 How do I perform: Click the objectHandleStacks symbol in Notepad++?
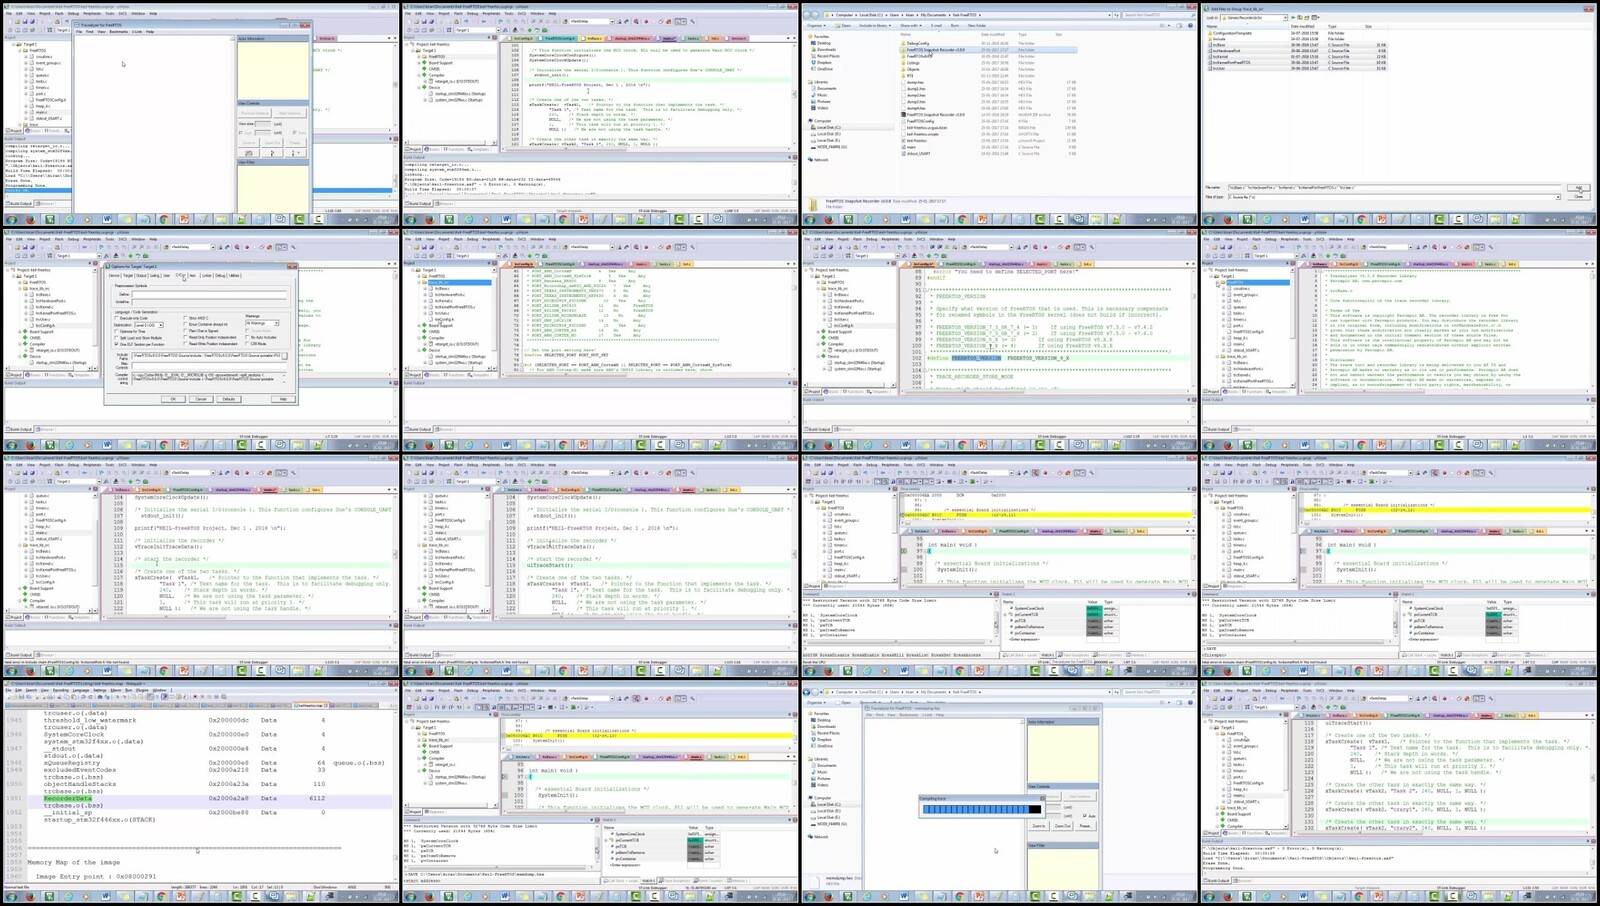tap(80, 784)
